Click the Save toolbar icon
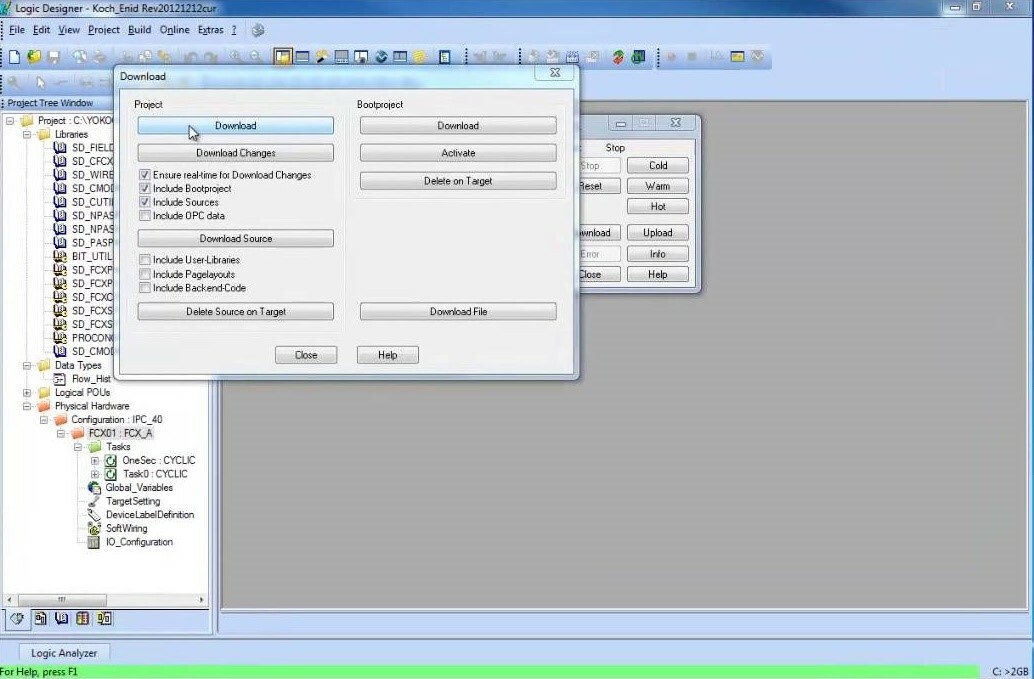This screenshot has width=1034, height=679. [x=54, y=57]
